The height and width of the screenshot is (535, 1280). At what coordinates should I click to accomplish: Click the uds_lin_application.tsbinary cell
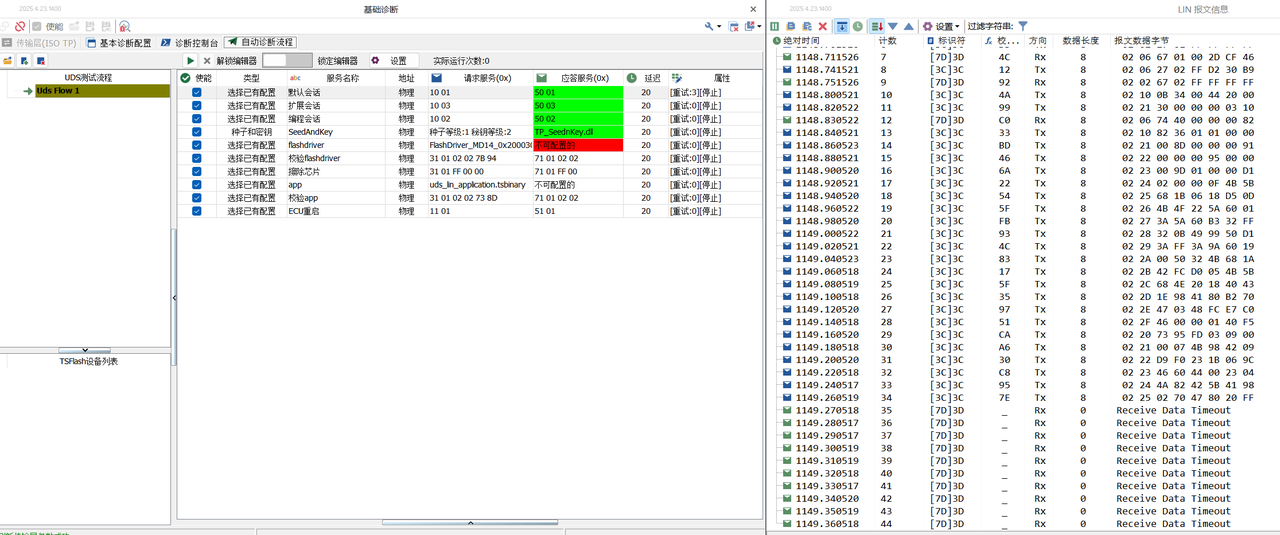(x=479, y=184)
